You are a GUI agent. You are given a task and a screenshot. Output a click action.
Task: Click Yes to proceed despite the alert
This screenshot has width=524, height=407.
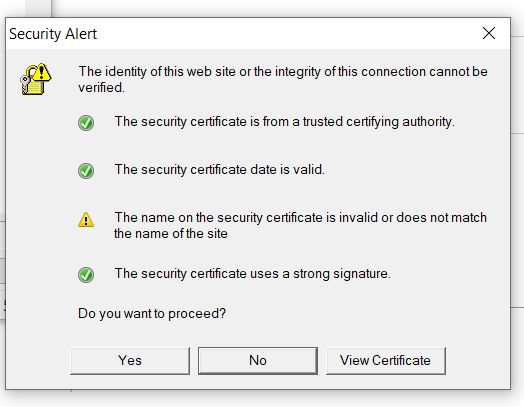130,361
